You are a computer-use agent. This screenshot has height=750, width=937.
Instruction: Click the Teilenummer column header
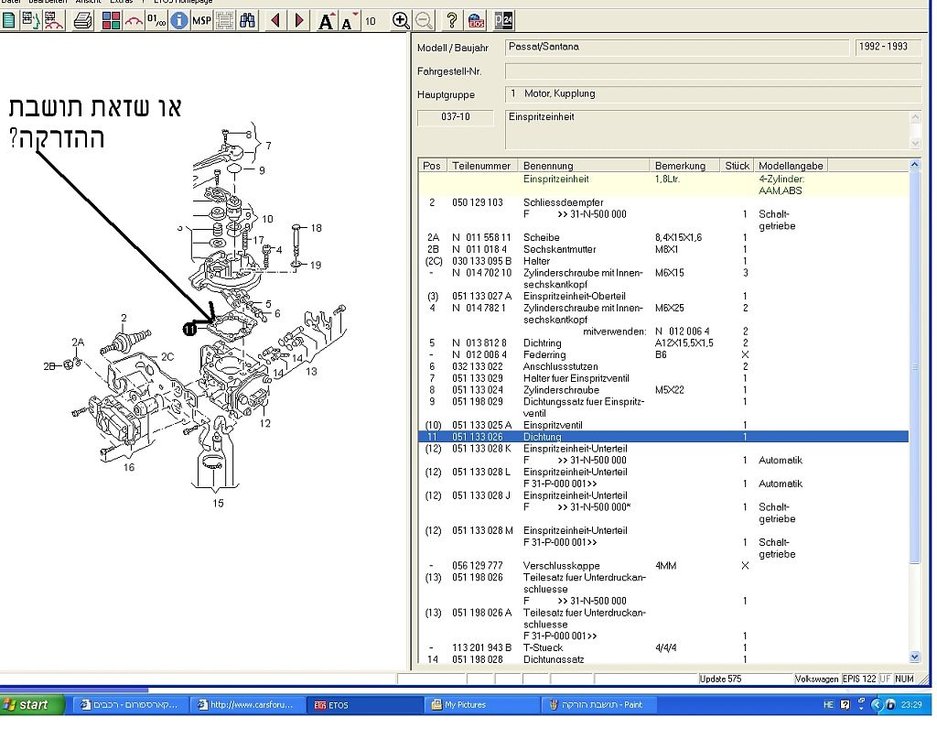point(481,166)
